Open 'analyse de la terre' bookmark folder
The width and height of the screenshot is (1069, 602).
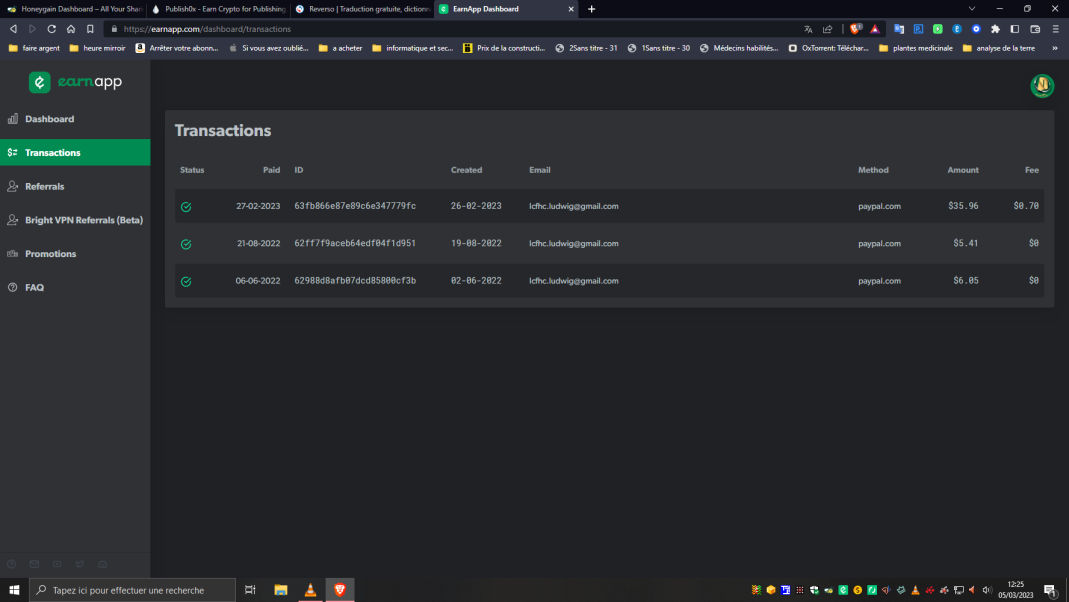tap(999, 48)
